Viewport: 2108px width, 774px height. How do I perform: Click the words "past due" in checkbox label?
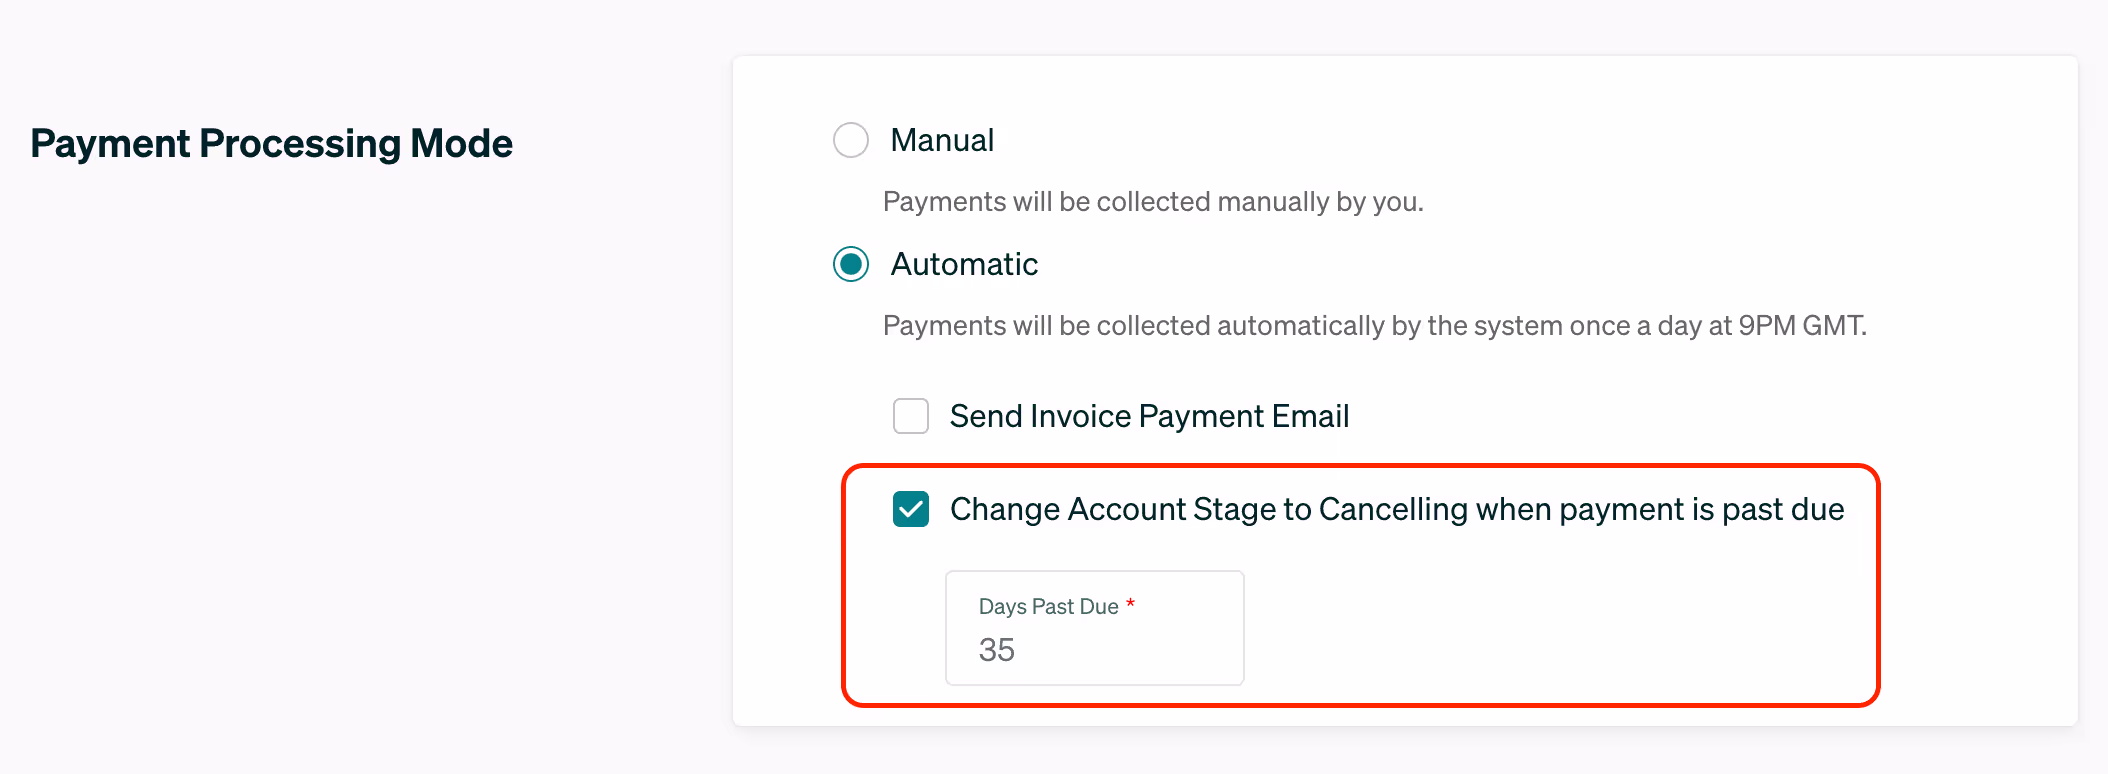point(1783,509)
